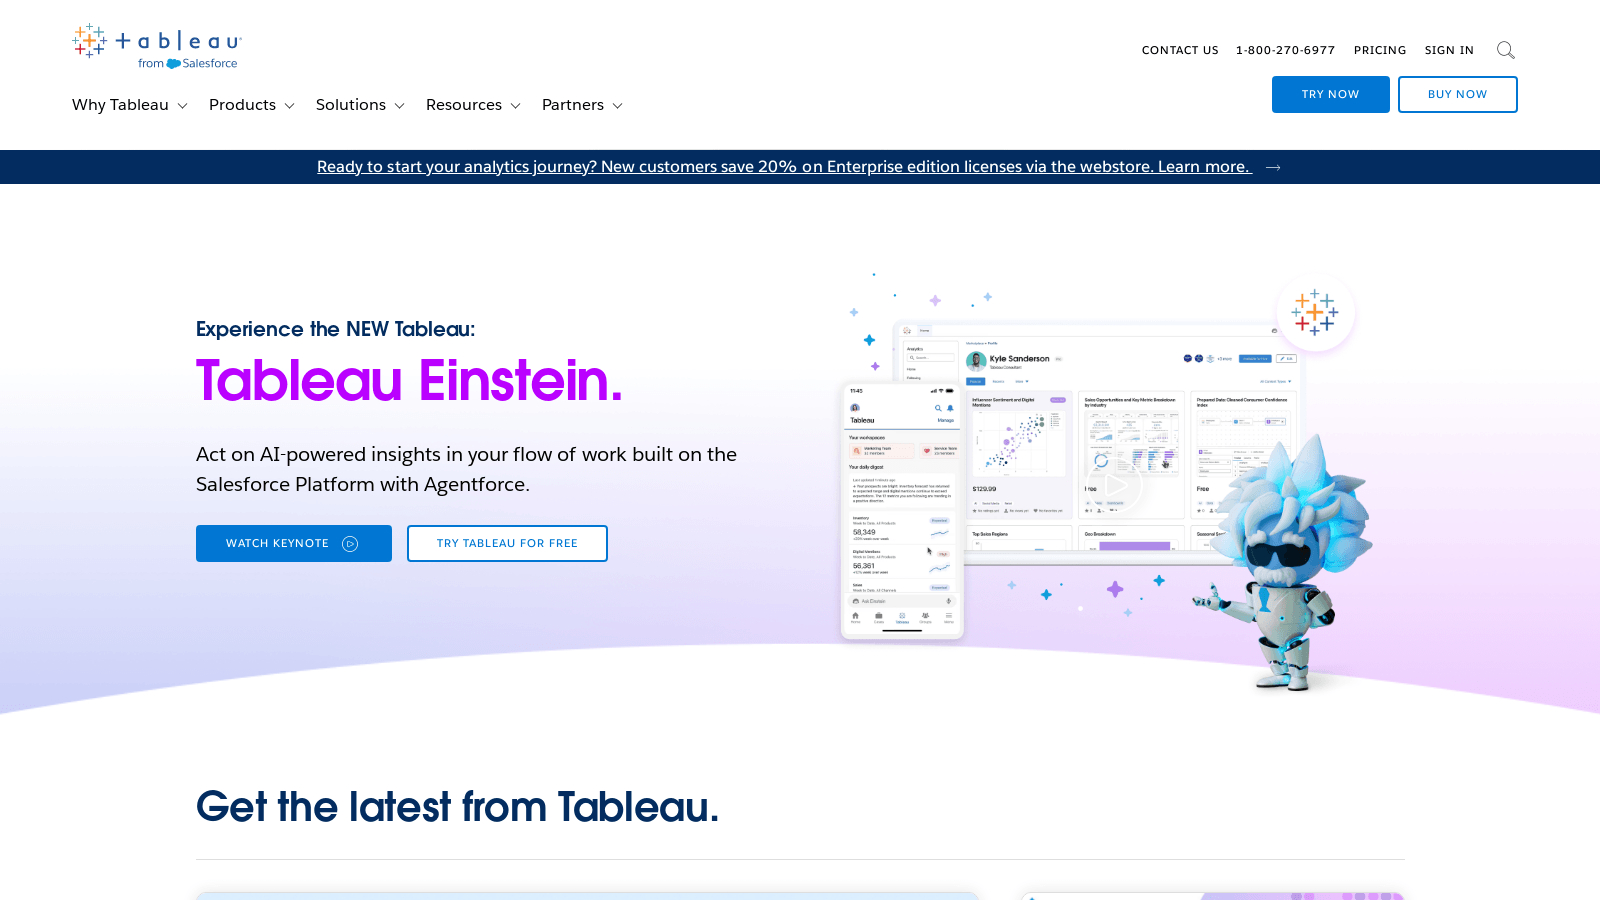Image resolution: width=1600 pixels, height=900 pixels.
Task: Open the mobile app mockup image
Action: 902,511
